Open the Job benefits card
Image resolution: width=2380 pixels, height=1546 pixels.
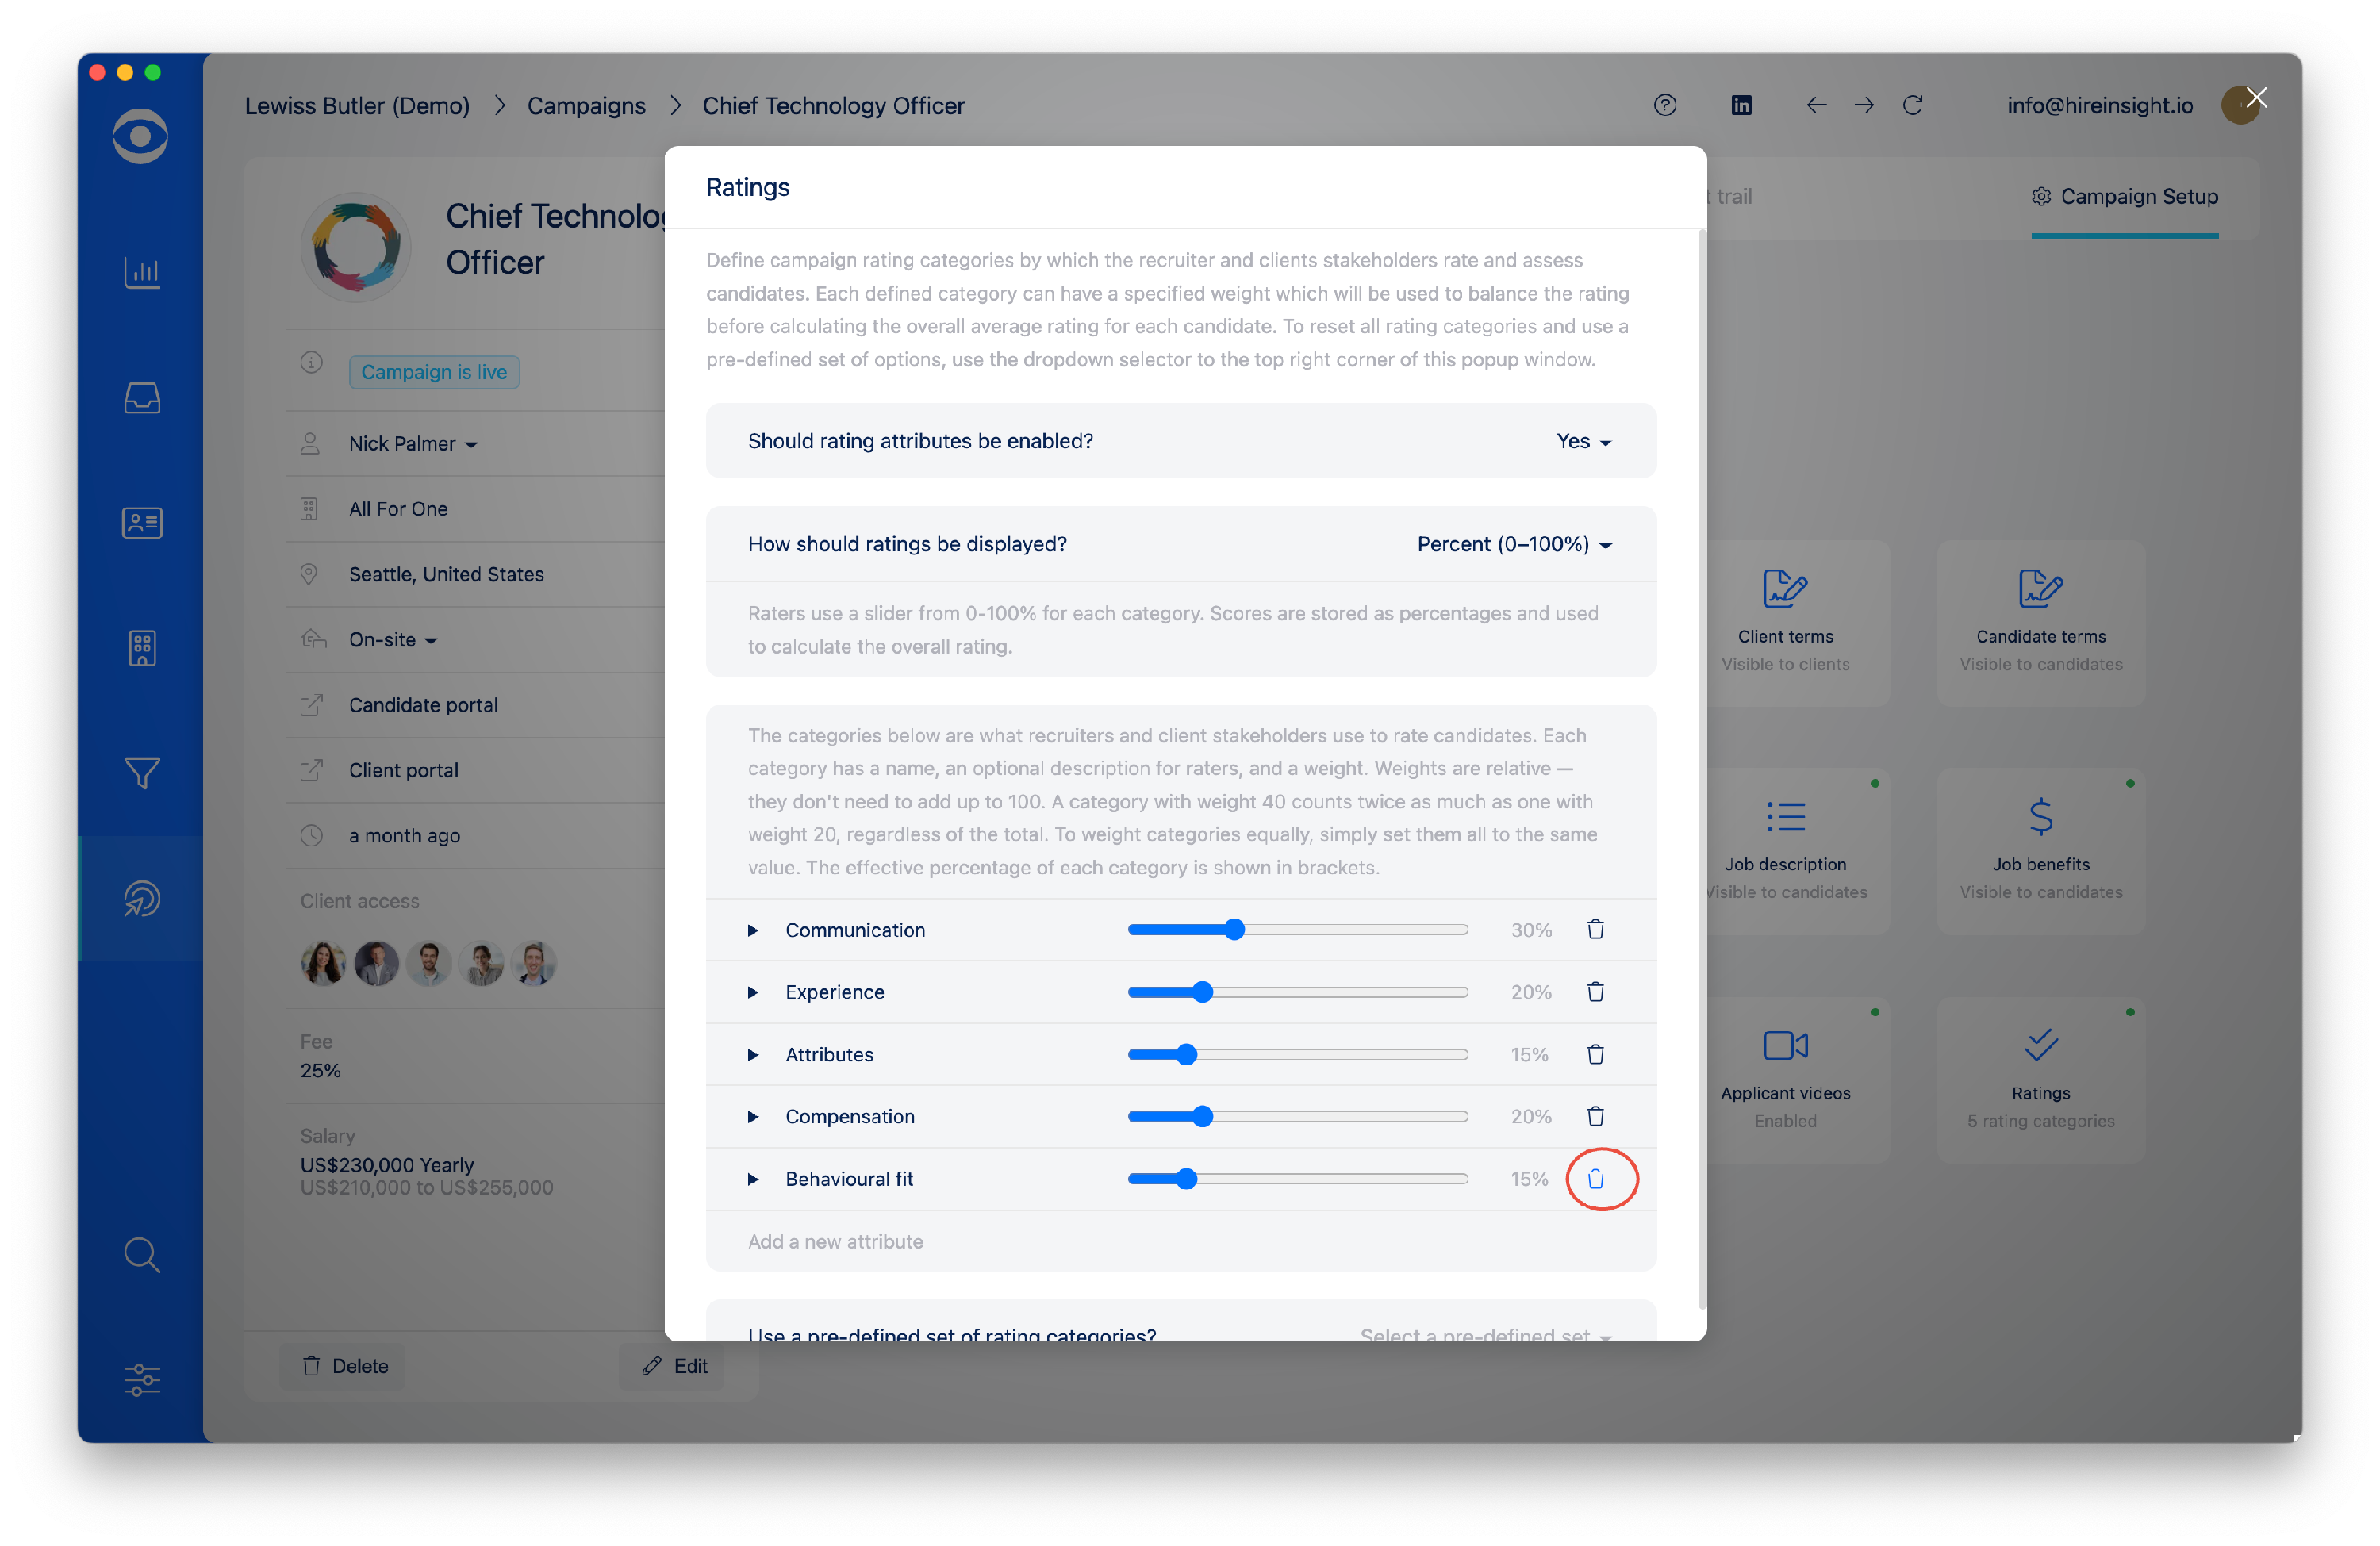pyautogui.click(x=2040, y=851)
